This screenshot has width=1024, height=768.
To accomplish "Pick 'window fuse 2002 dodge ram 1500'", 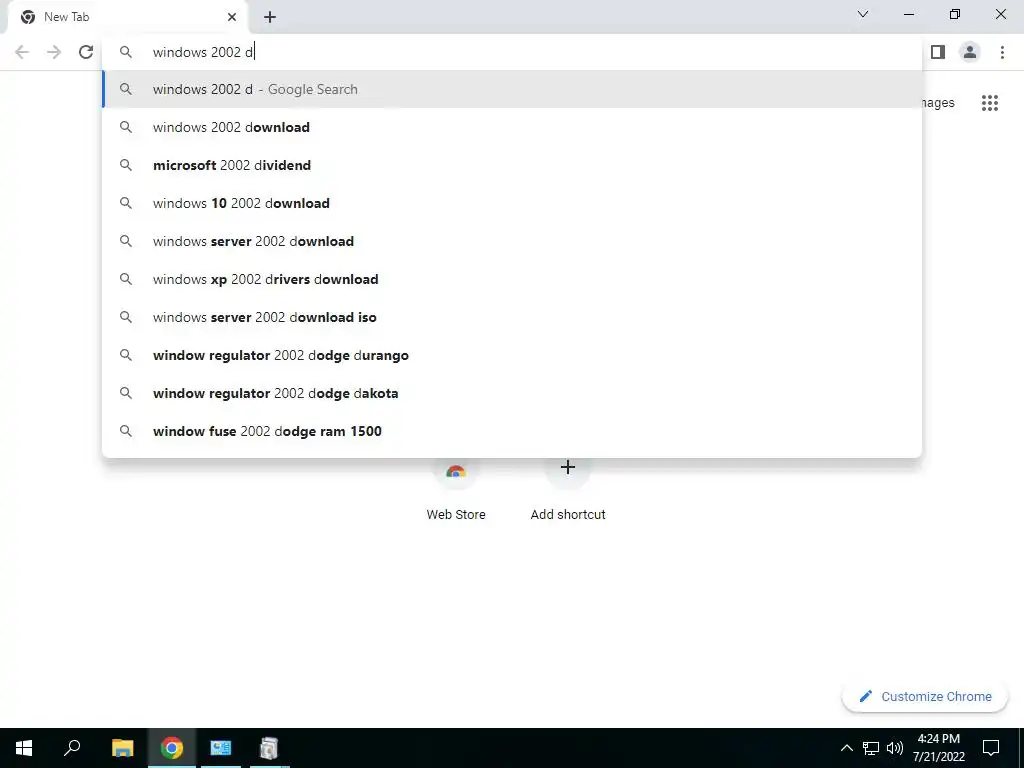I will (x=512, y=431).
